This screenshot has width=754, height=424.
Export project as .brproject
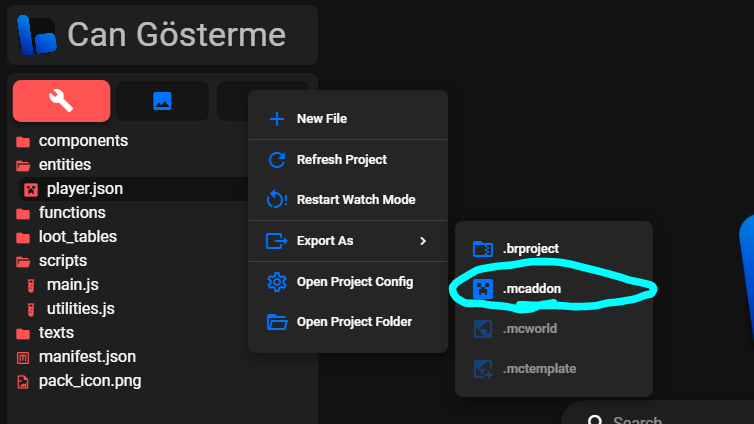pos(530,249)
